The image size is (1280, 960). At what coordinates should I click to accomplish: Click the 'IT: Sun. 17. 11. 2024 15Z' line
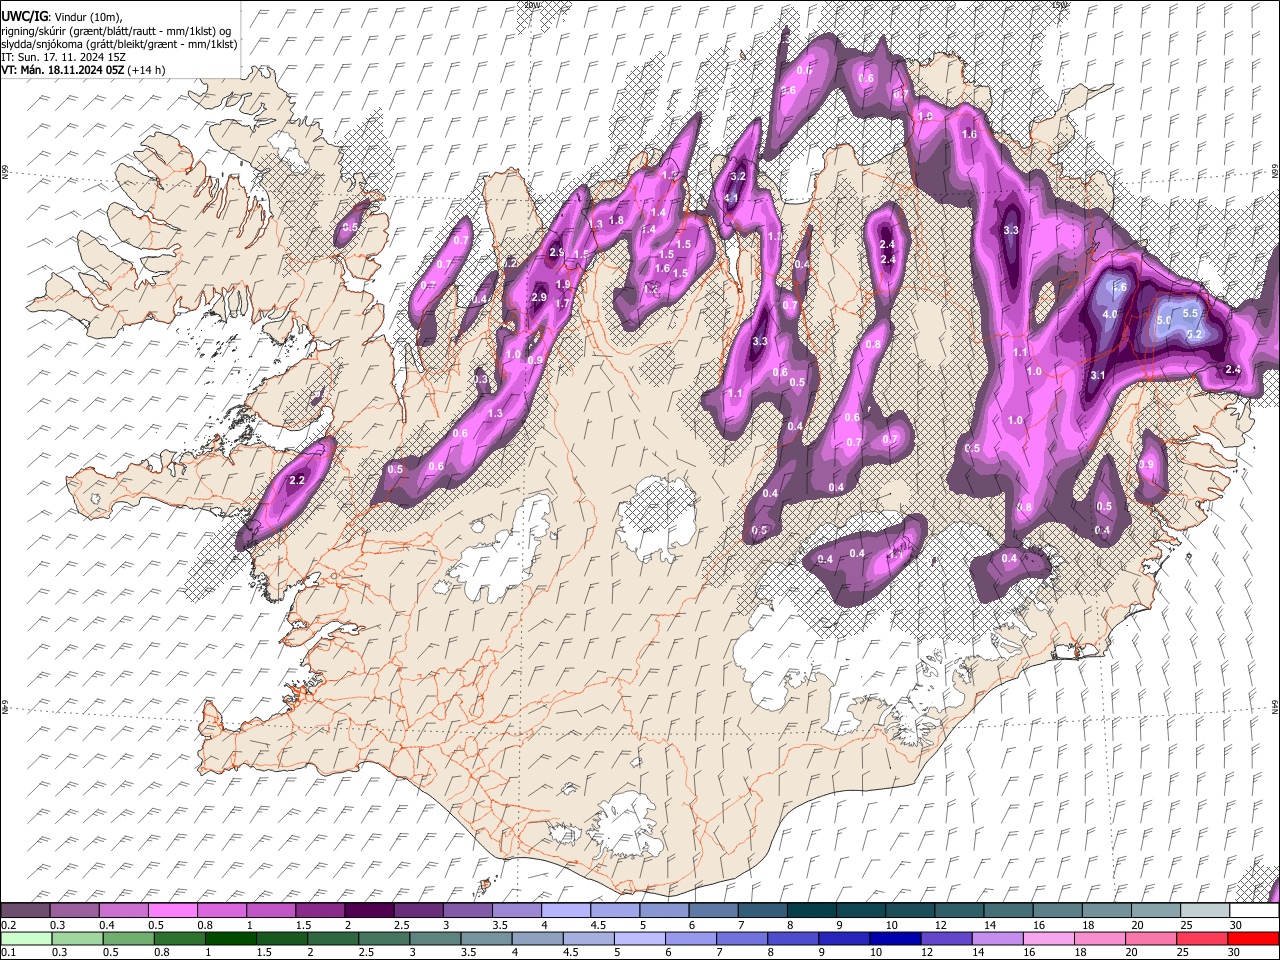click(63, 57)
